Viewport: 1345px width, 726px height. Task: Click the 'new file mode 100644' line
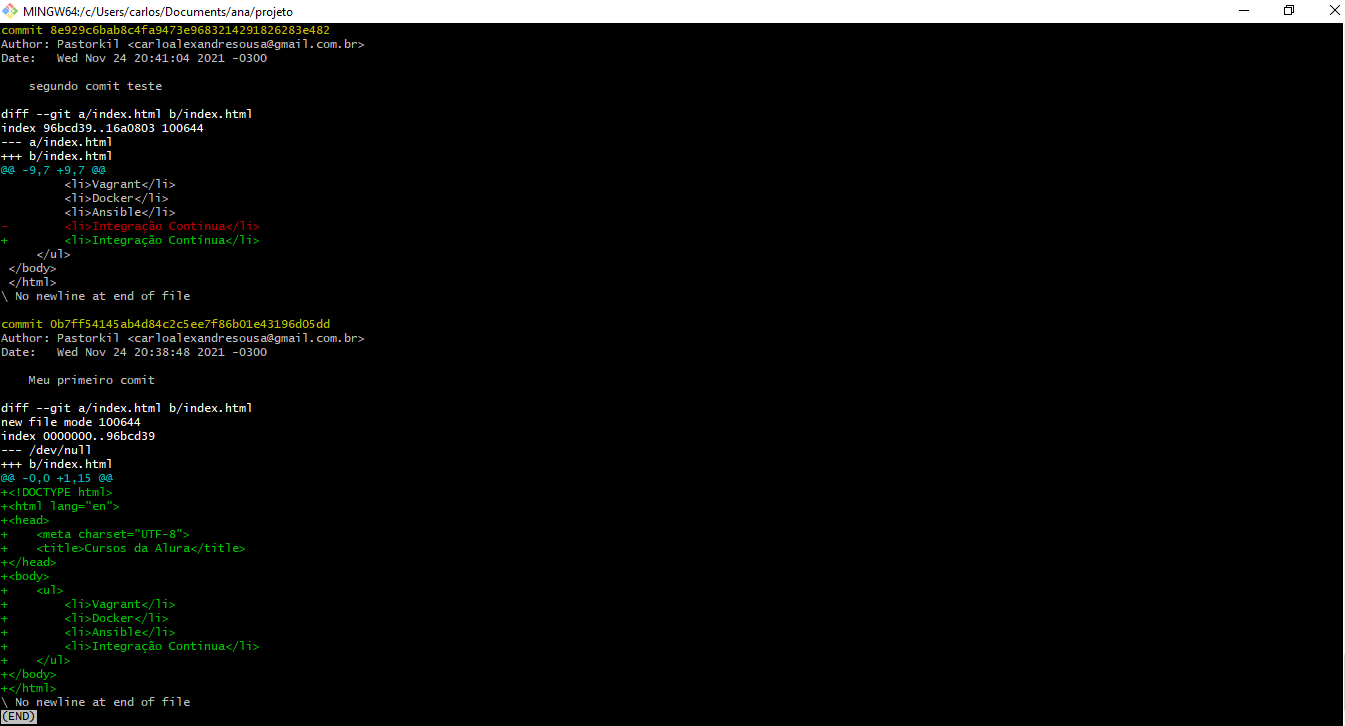[71, 422]
